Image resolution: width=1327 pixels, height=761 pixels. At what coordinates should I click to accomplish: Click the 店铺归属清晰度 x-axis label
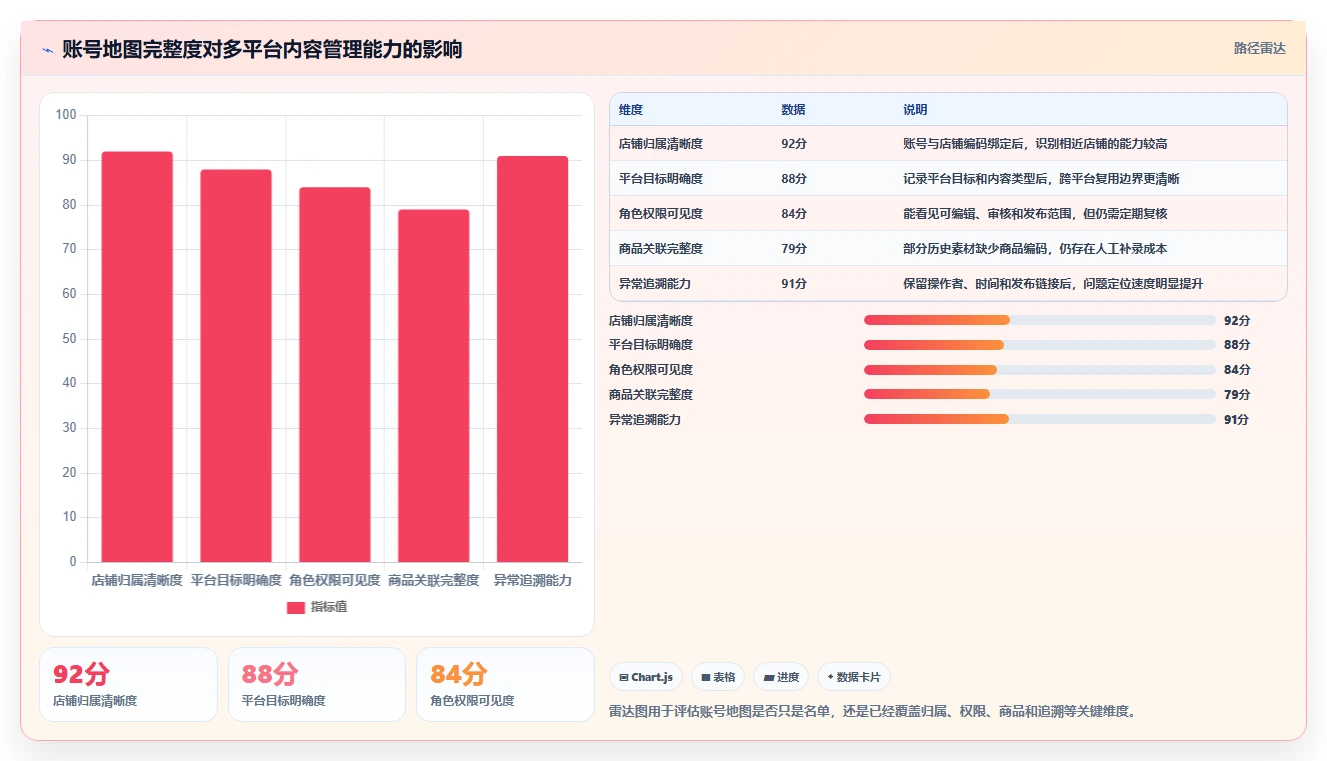pyautogui.click(x=137, y=580)
